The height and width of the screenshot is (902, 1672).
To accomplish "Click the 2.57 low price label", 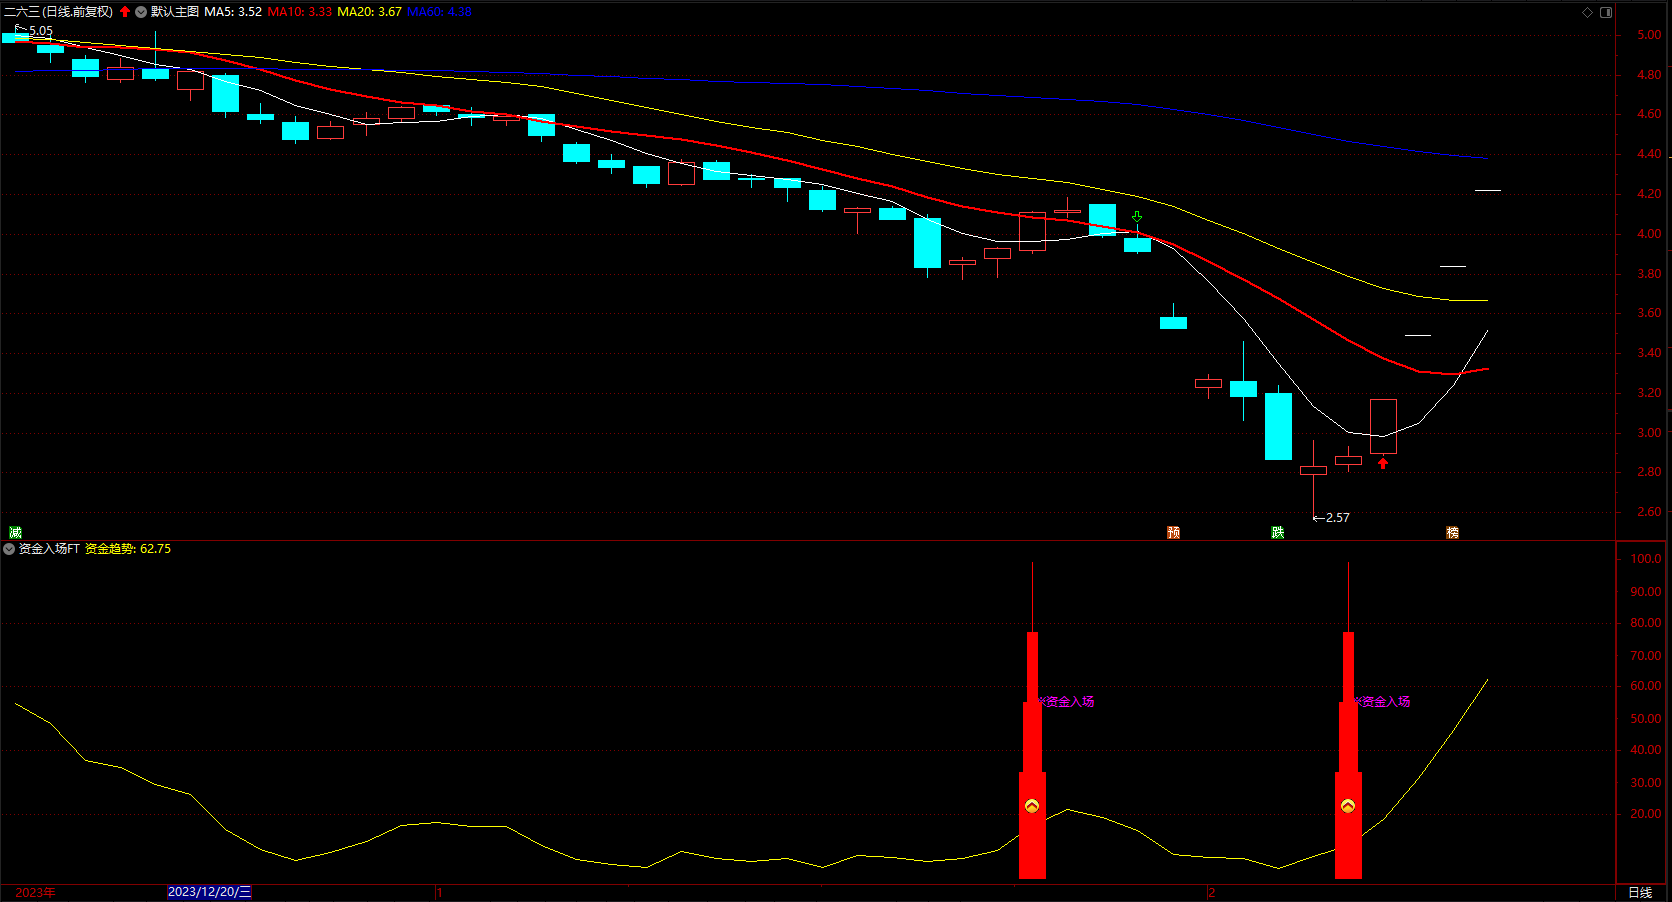I will [x=1338, y=518].
